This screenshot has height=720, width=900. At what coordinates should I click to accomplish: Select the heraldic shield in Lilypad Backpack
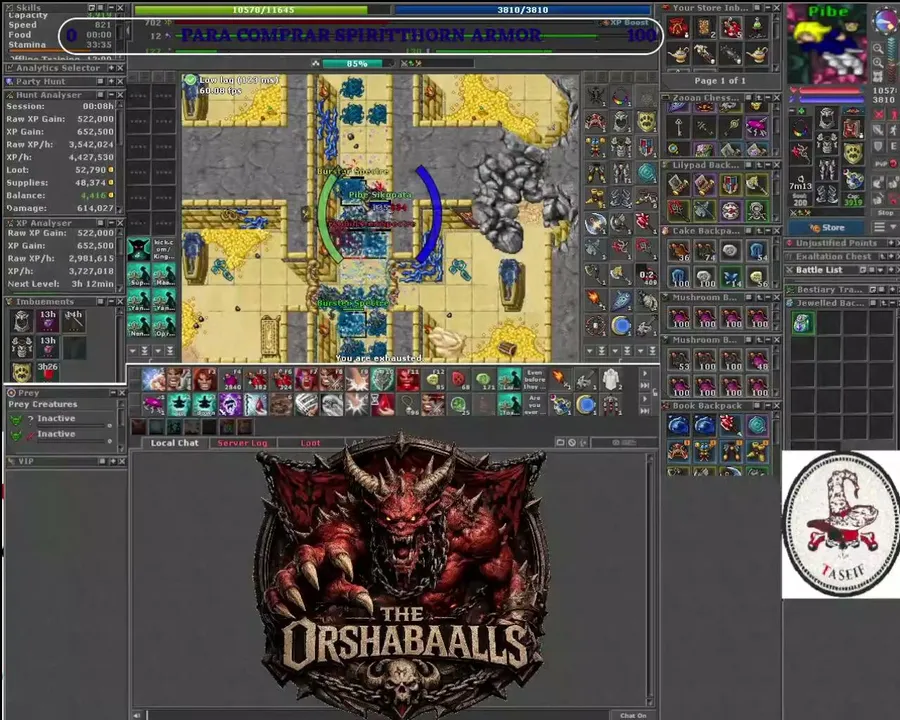point(731,185)
